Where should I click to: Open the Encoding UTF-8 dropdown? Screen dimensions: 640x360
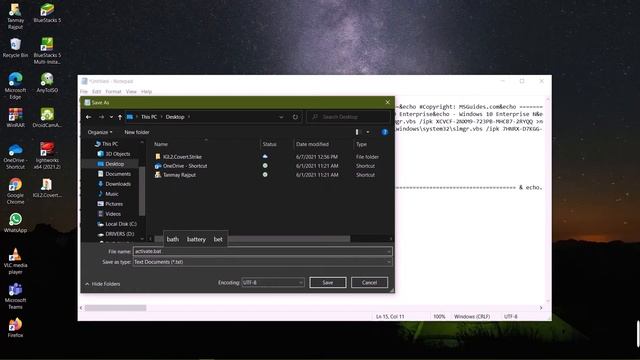(301, 282)
